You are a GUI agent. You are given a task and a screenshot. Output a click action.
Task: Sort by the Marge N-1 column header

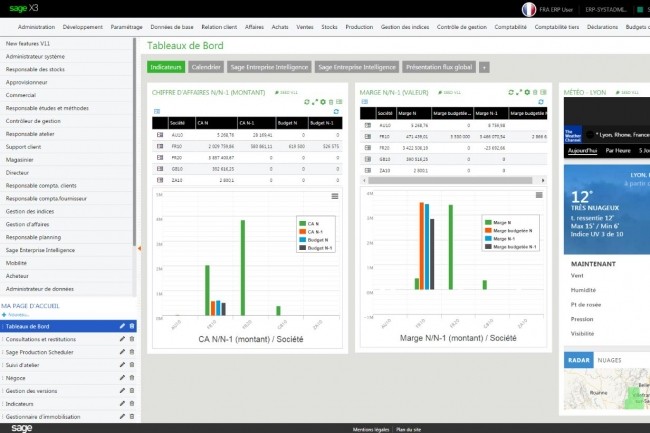coord(491,113)
